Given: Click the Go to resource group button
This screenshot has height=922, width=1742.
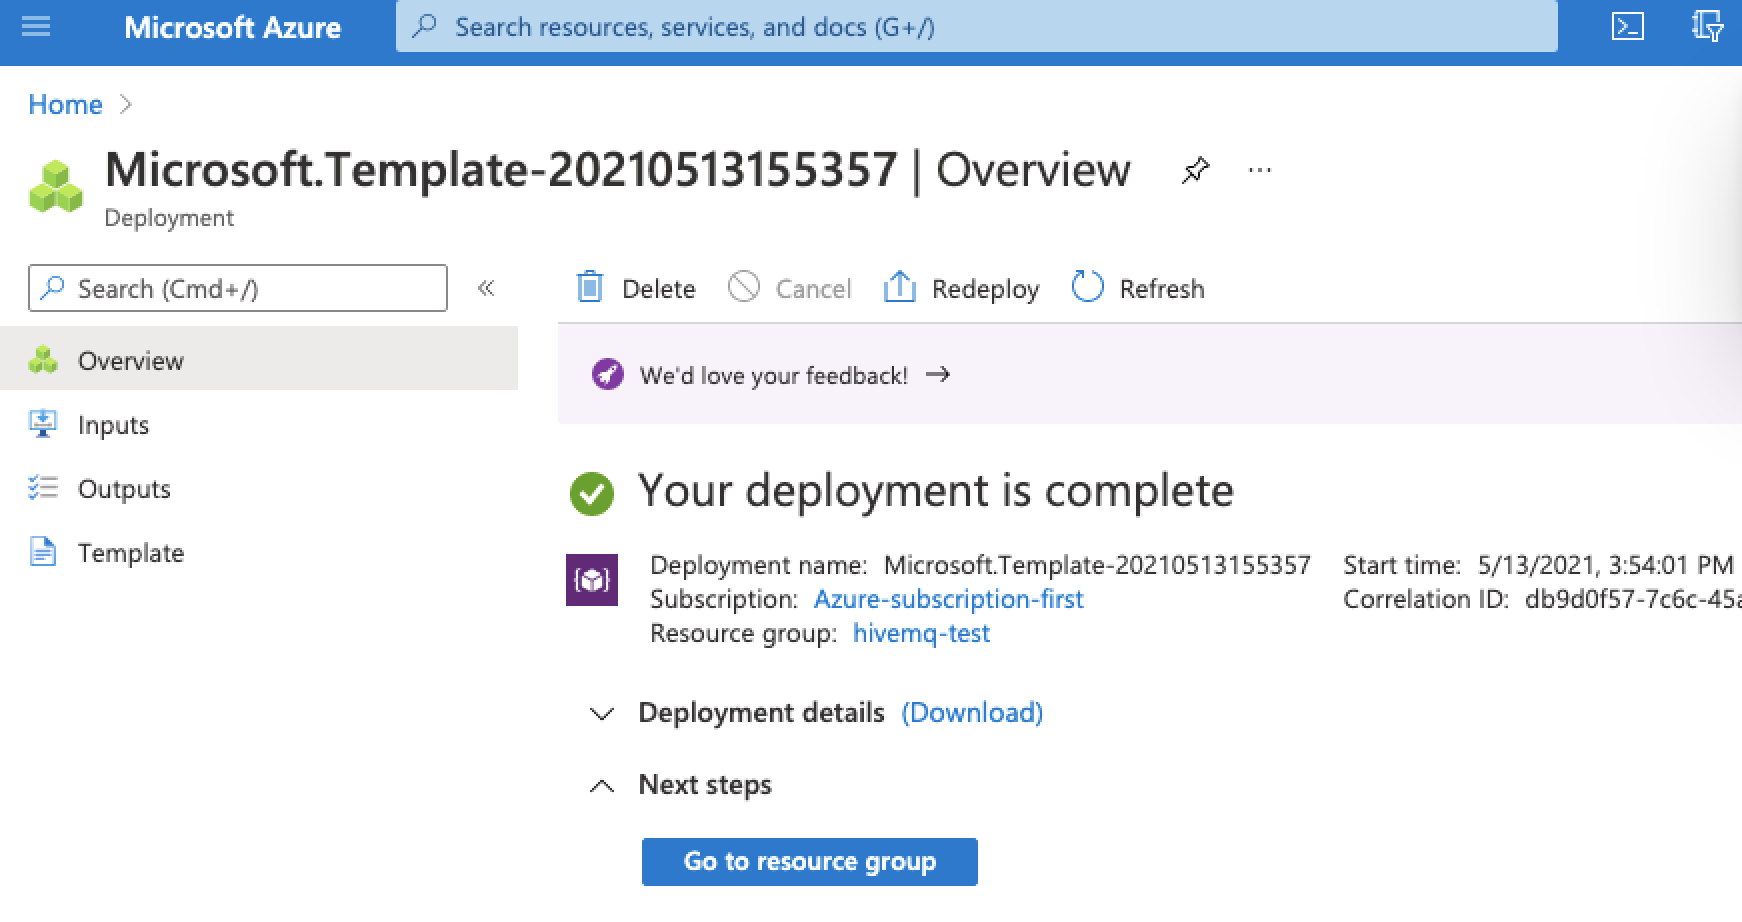Looking at the screenshot, I should click(x=810, y=862).
